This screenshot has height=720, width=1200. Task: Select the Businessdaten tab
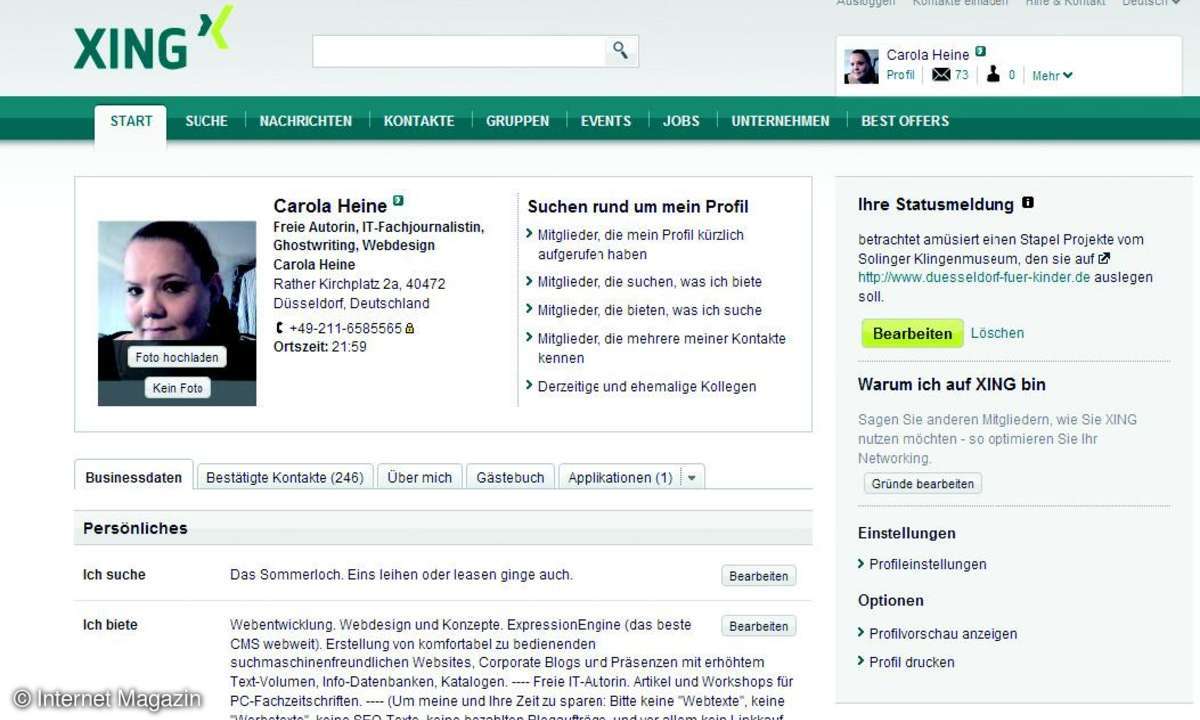(134, 477)
